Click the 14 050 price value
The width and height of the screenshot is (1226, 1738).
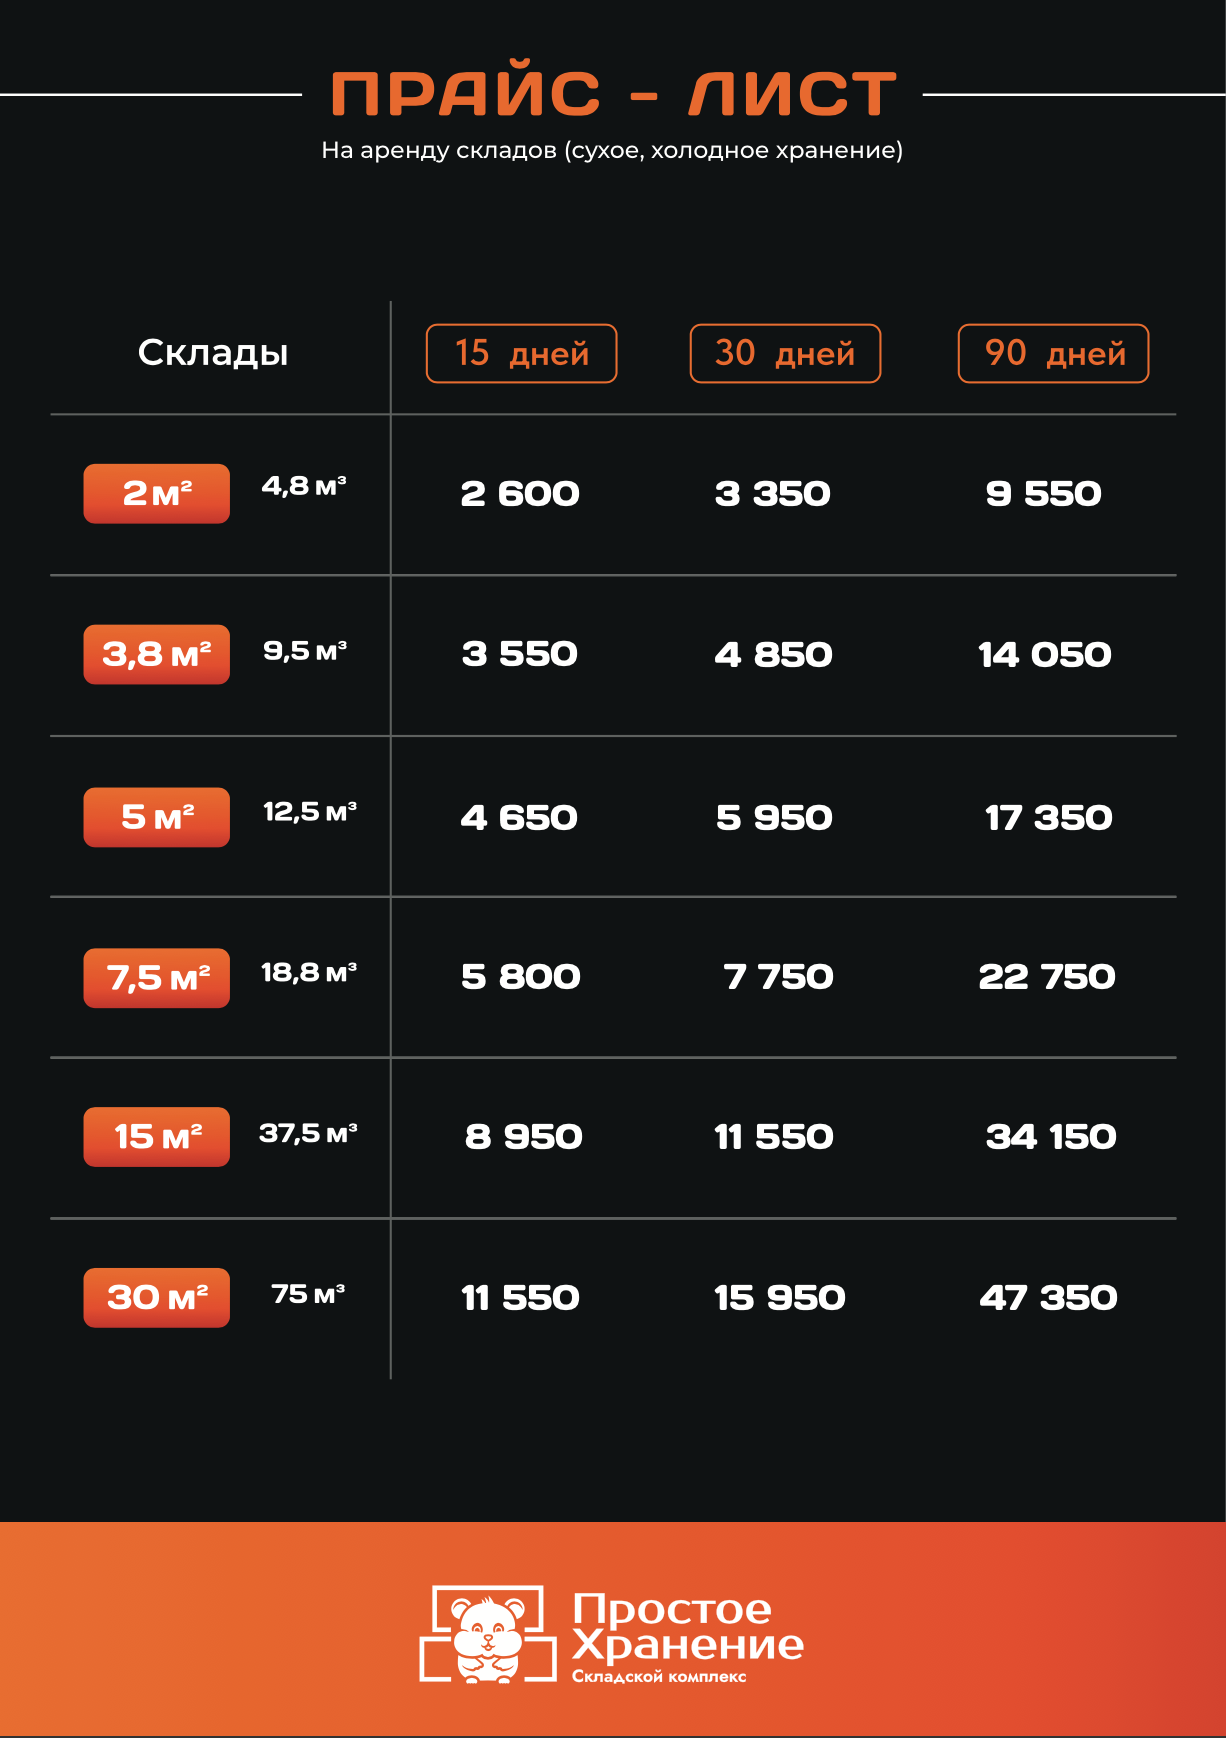tap(1045, 655)
